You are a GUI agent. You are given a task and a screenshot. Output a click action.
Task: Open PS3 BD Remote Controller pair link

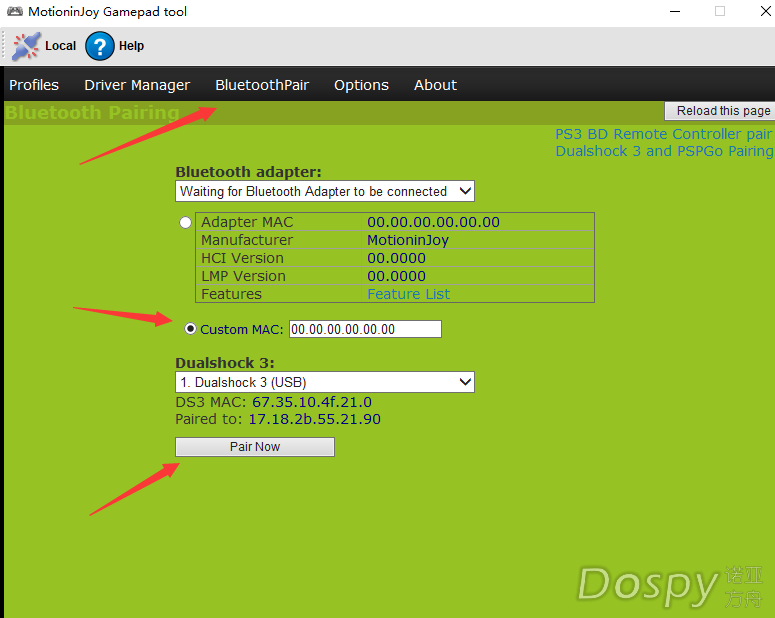tap(663, 134)
